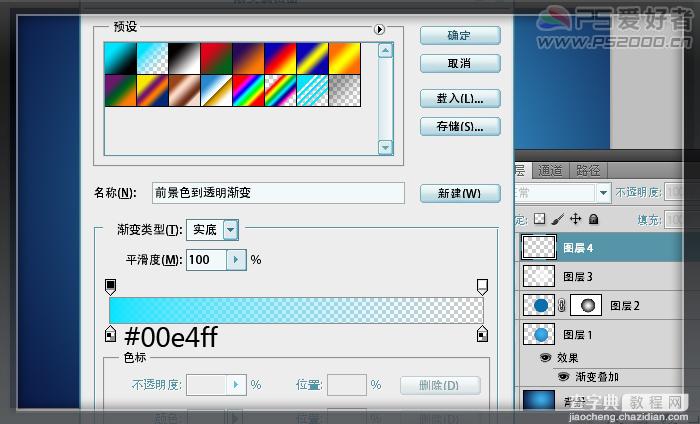The height and width of the screenshot is (424, 700).
Task: Open the presets flyout menu arrow
Action: point(379,29)
